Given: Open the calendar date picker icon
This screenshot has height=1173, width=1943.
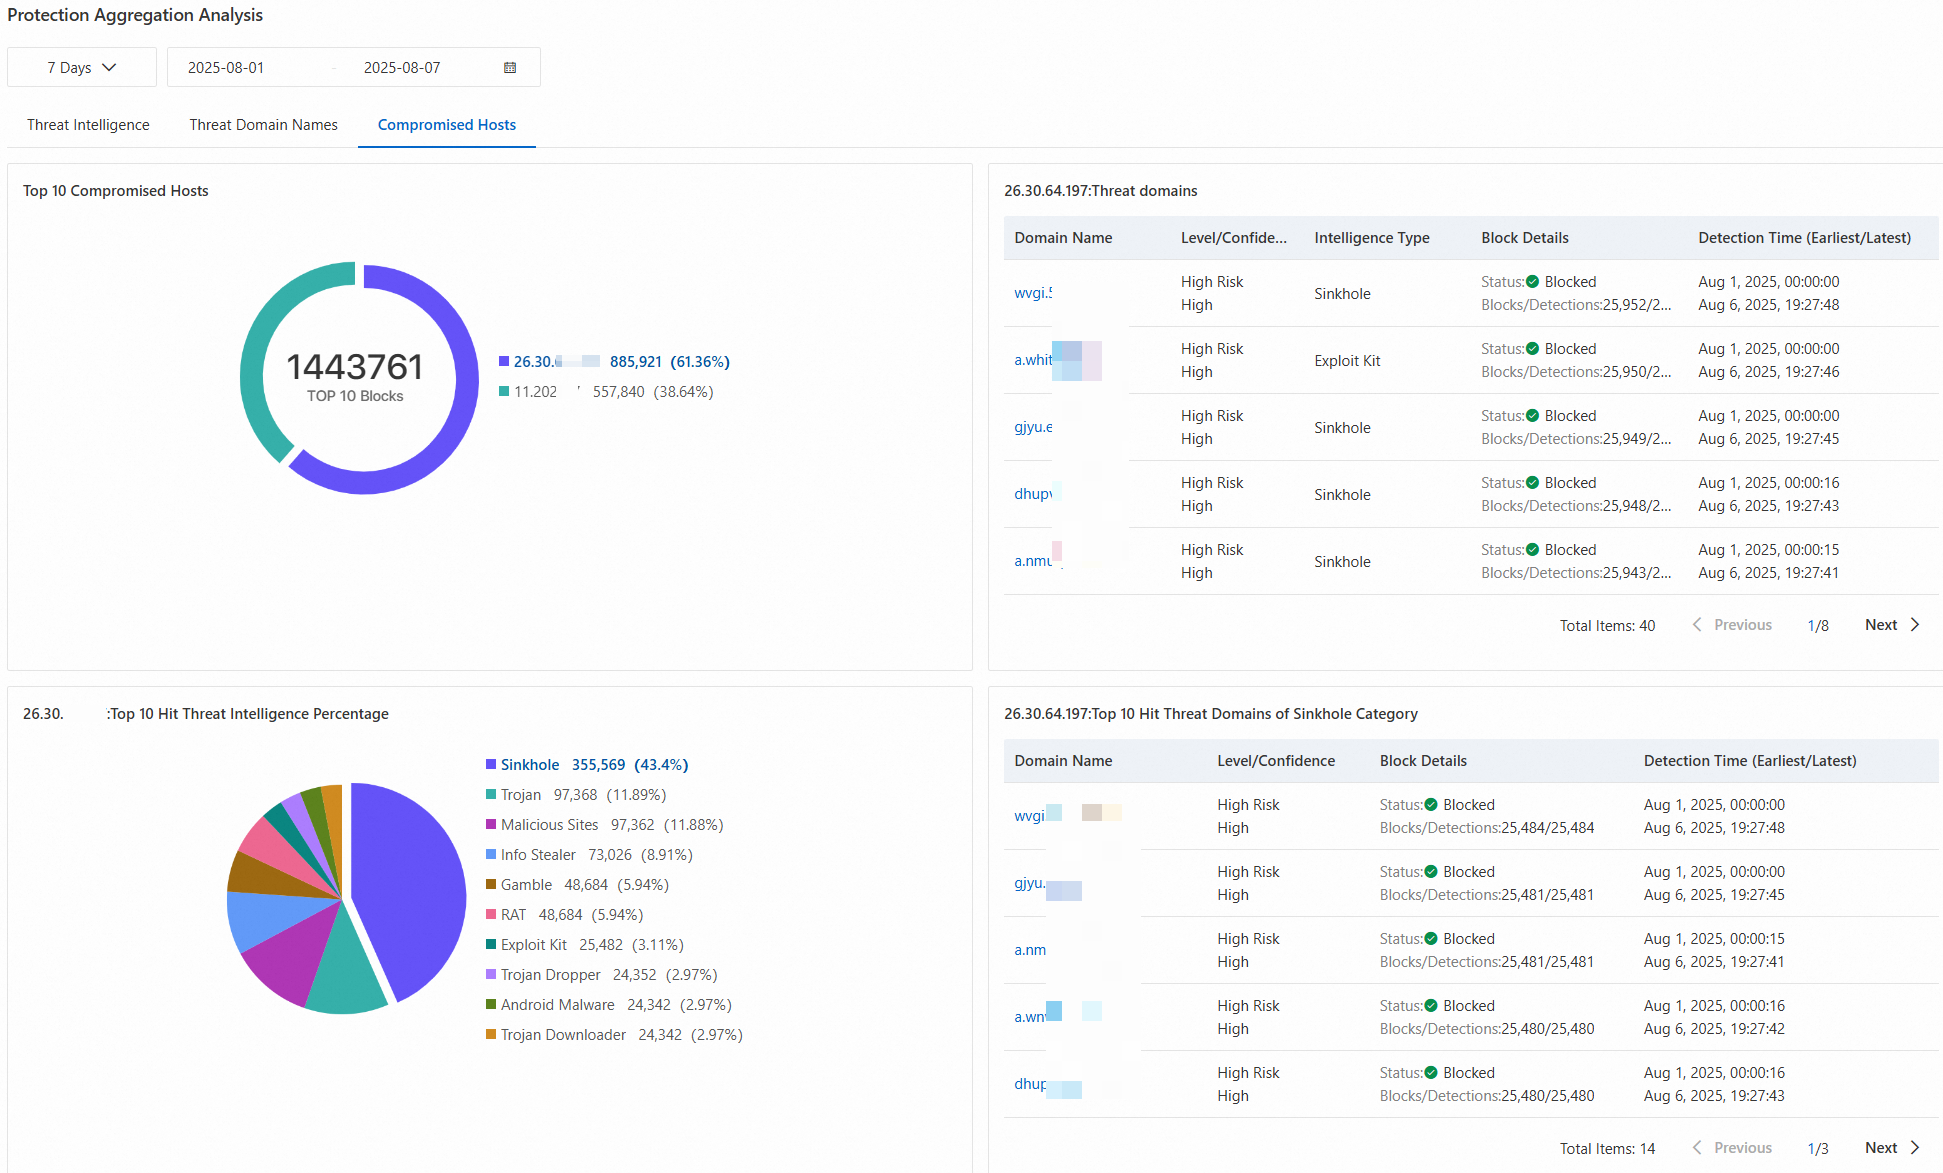Looking at the screenshot, I should click(x=510, y=68).
